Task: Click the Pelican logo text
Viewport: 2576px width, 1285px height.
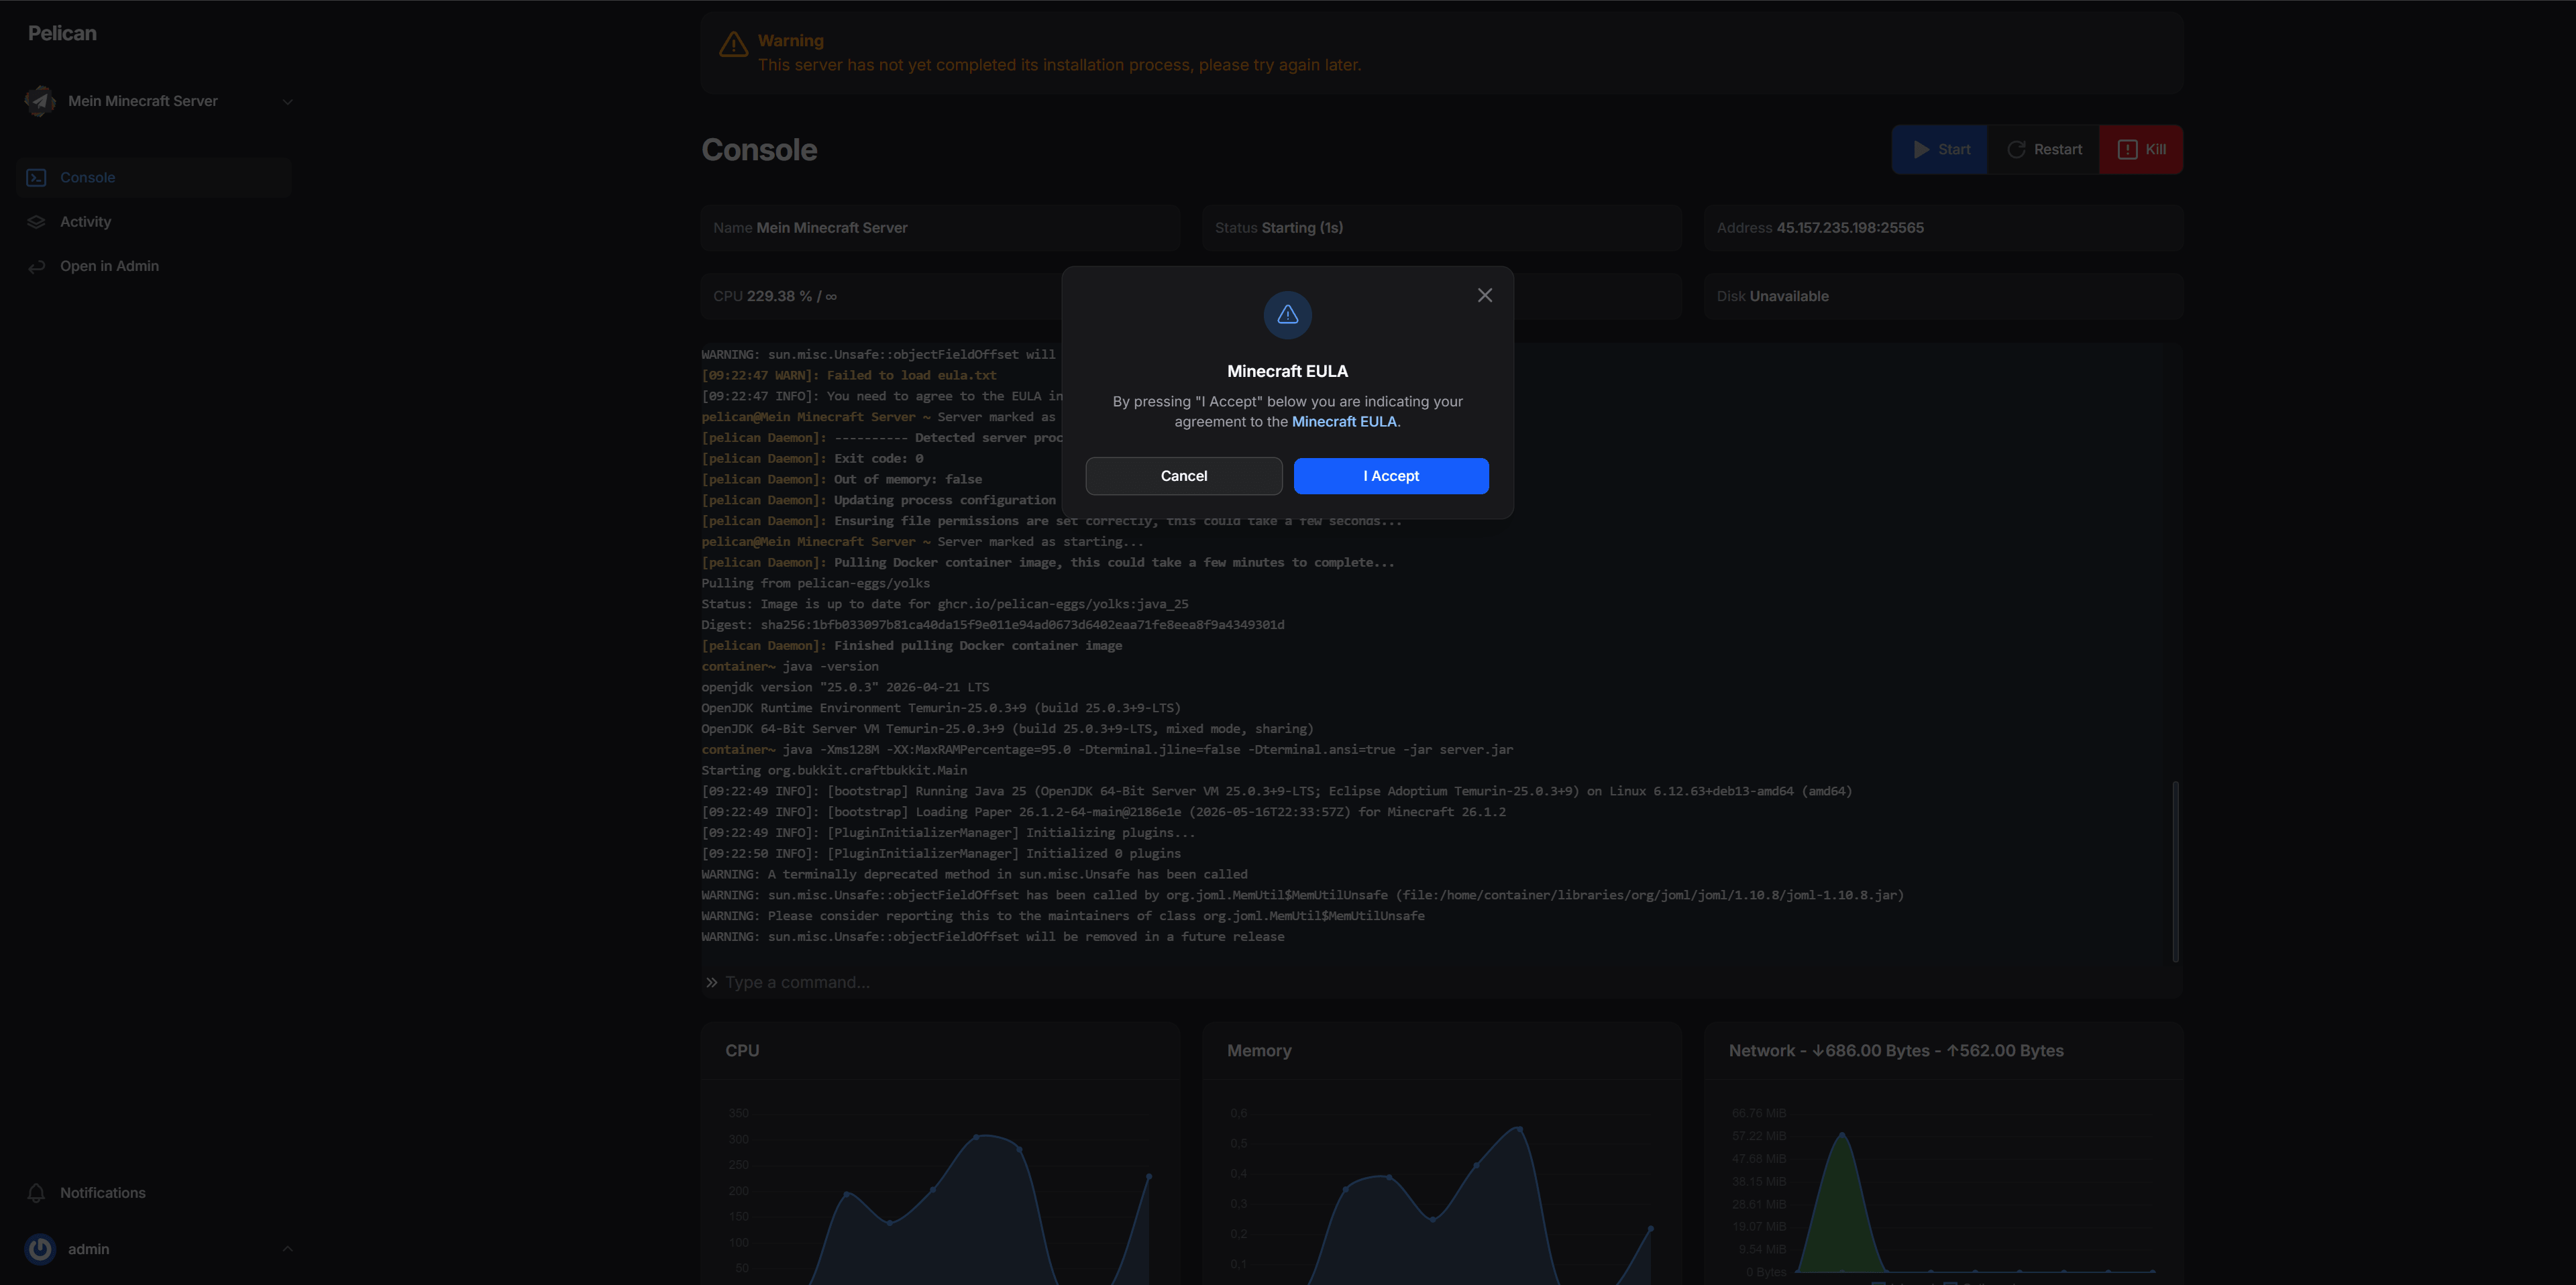Action: point(62,33)
